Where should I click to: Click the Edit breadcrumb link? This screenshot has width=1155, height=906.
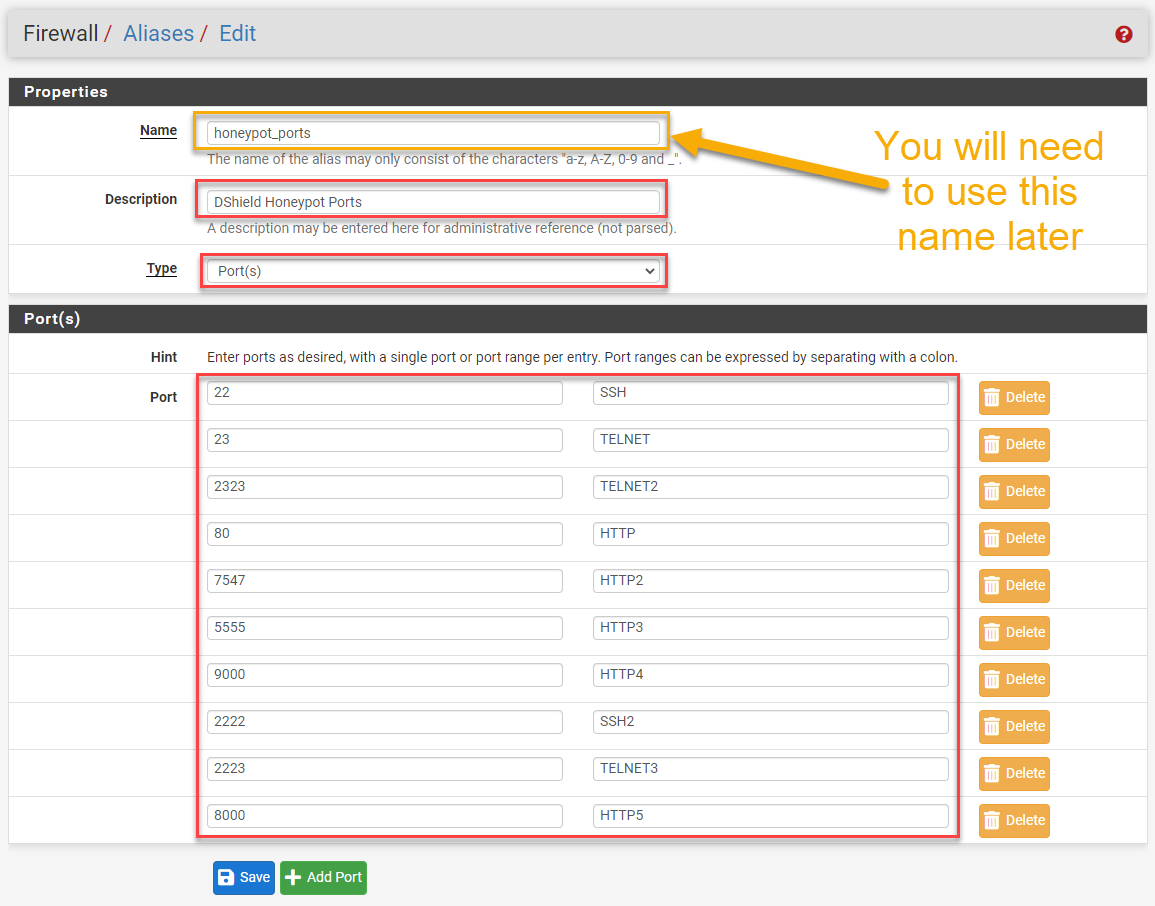237,33
